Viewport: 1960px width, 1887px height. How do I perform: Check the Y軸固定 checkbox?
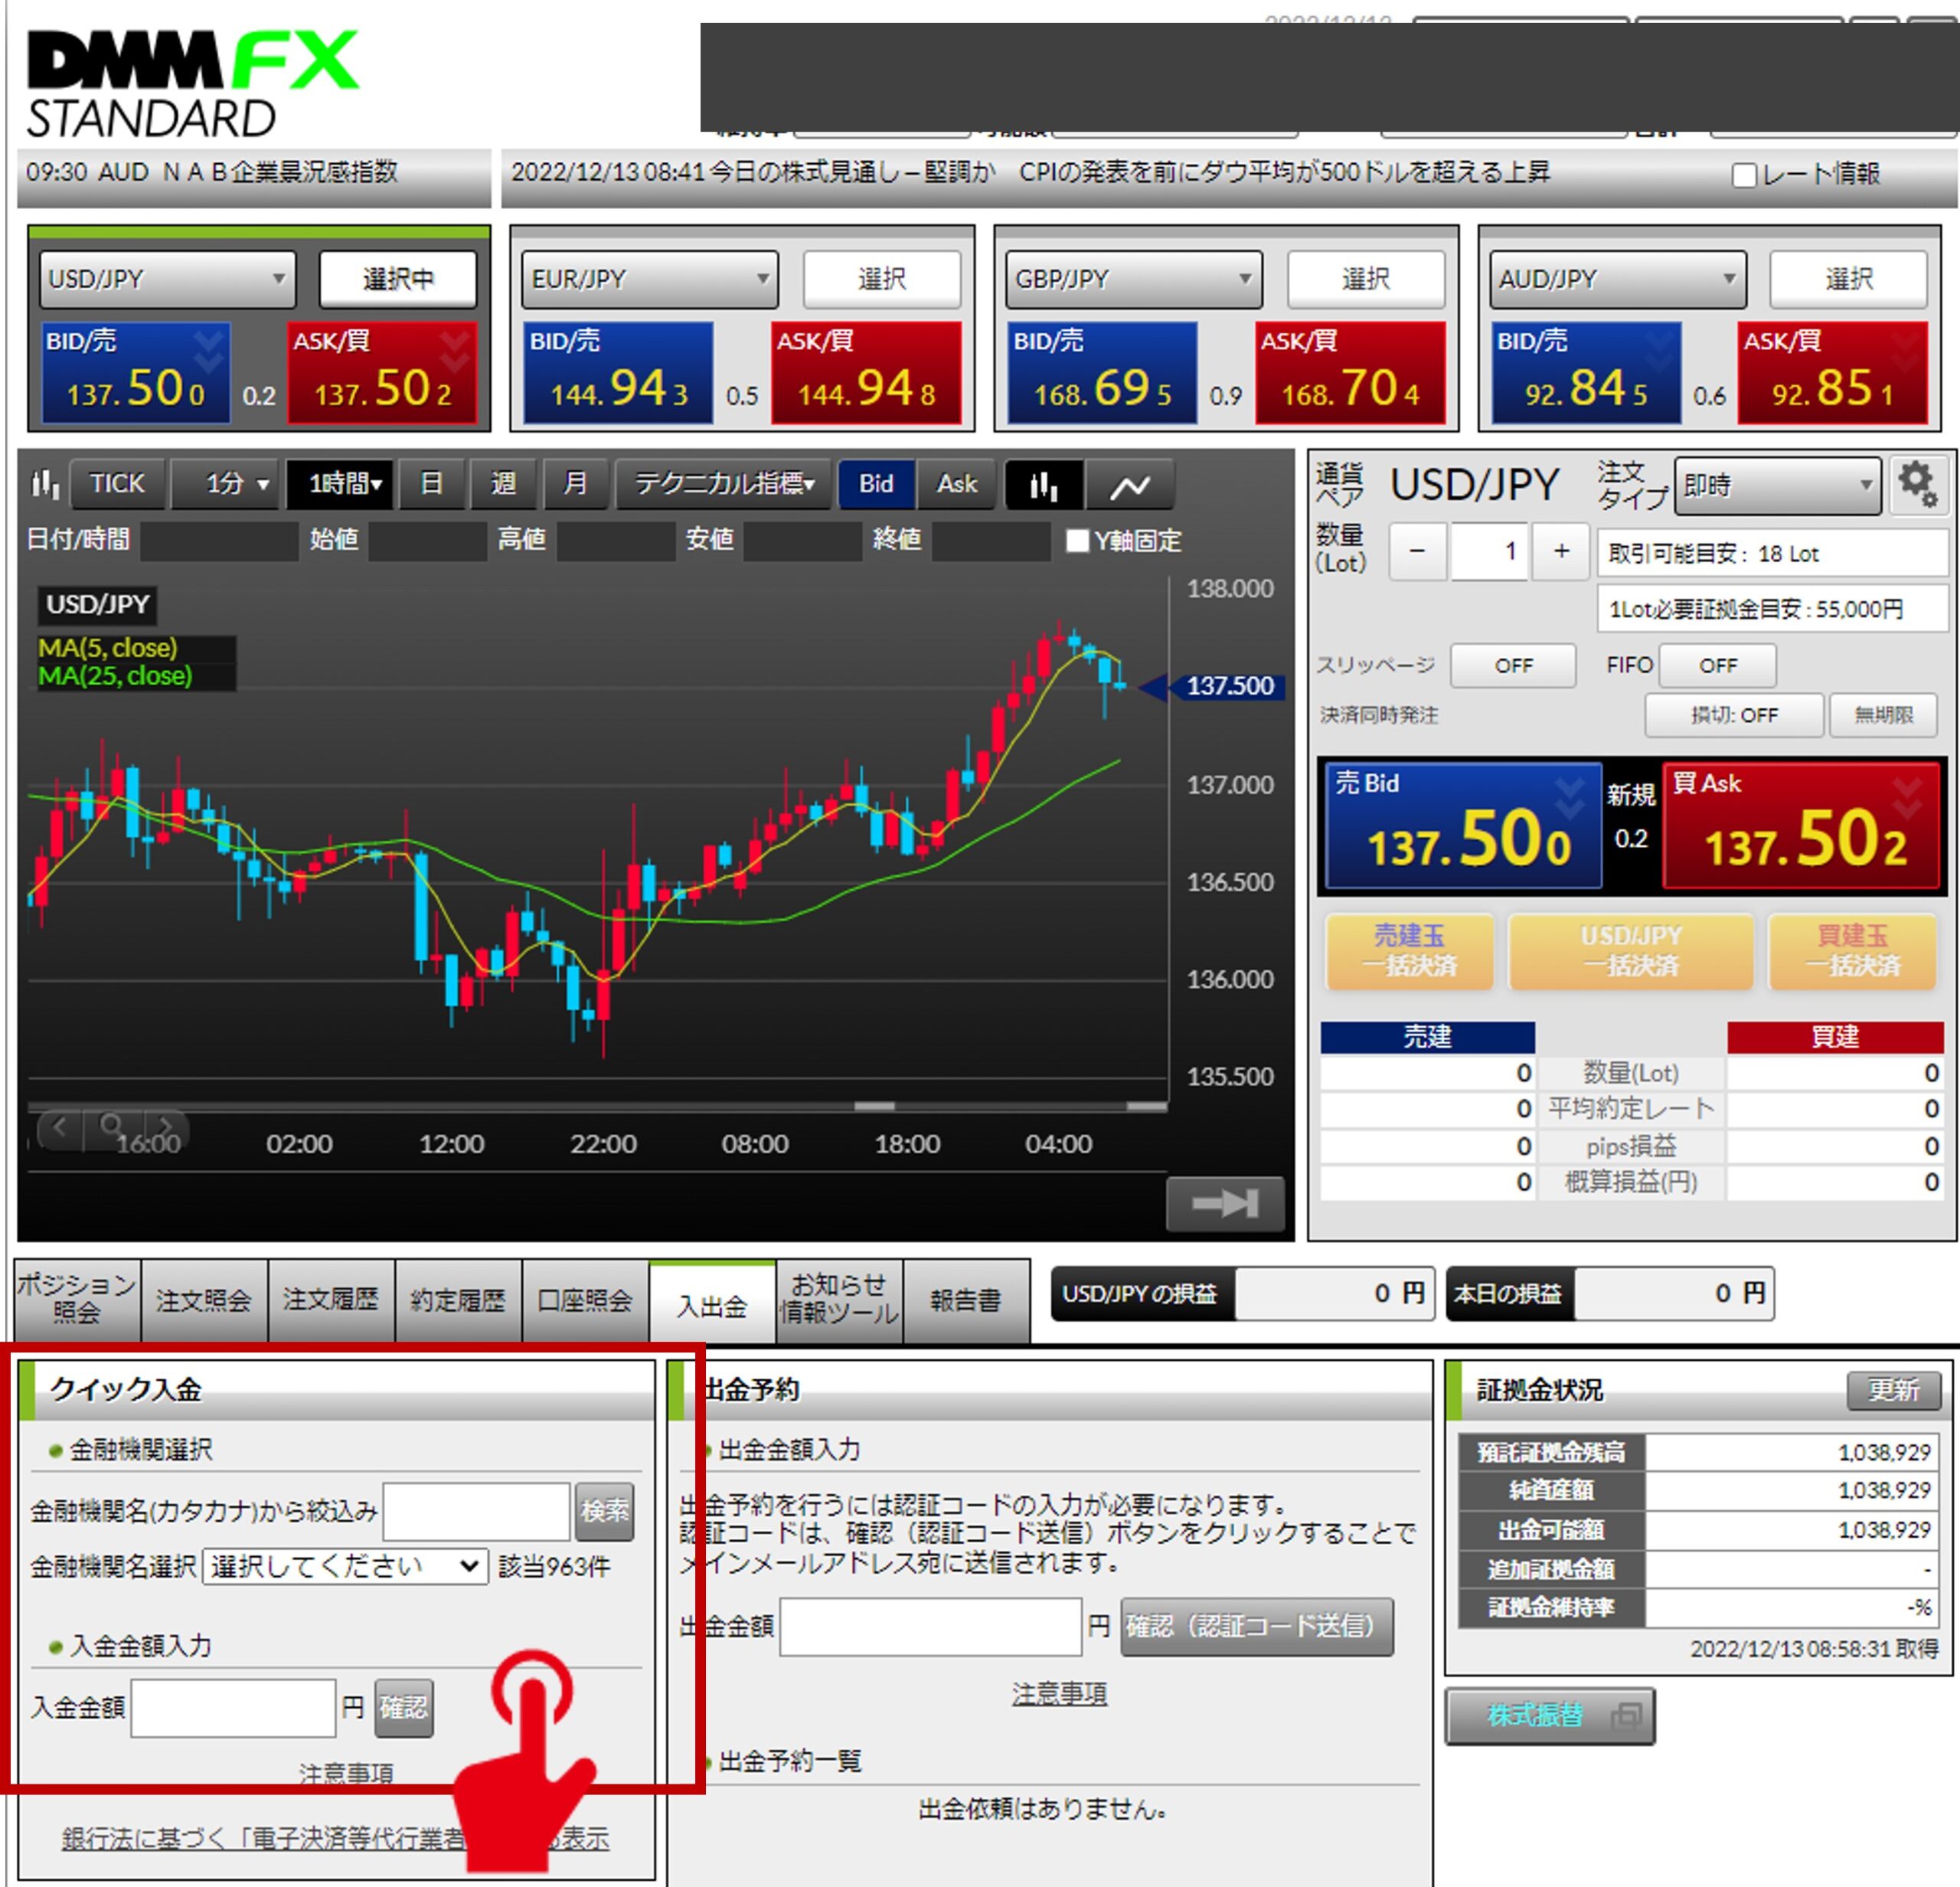point(1077,541)
